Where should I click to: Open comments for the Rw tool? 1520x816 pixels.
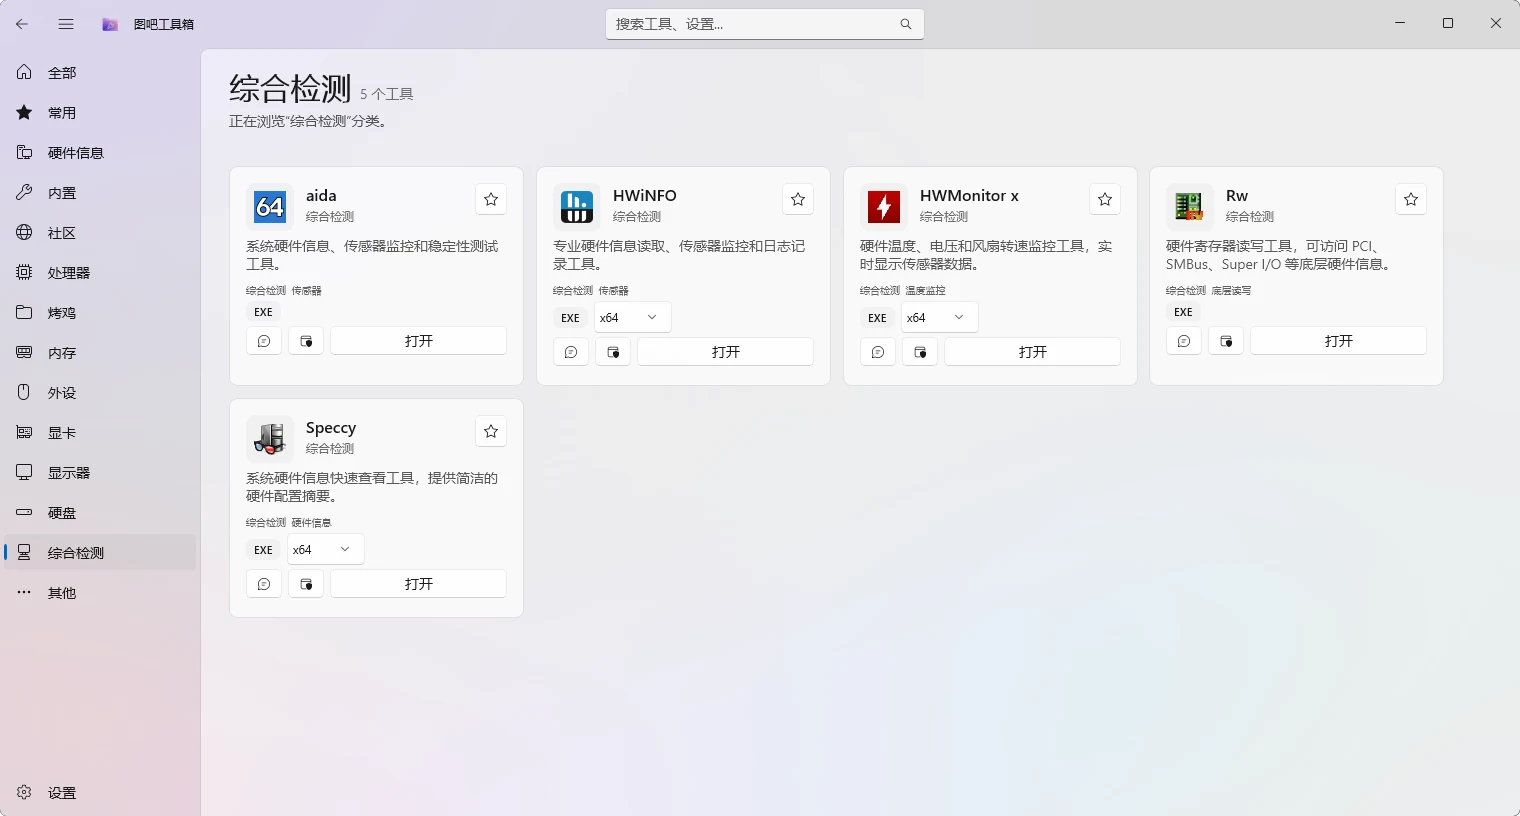coord(1184,341)
